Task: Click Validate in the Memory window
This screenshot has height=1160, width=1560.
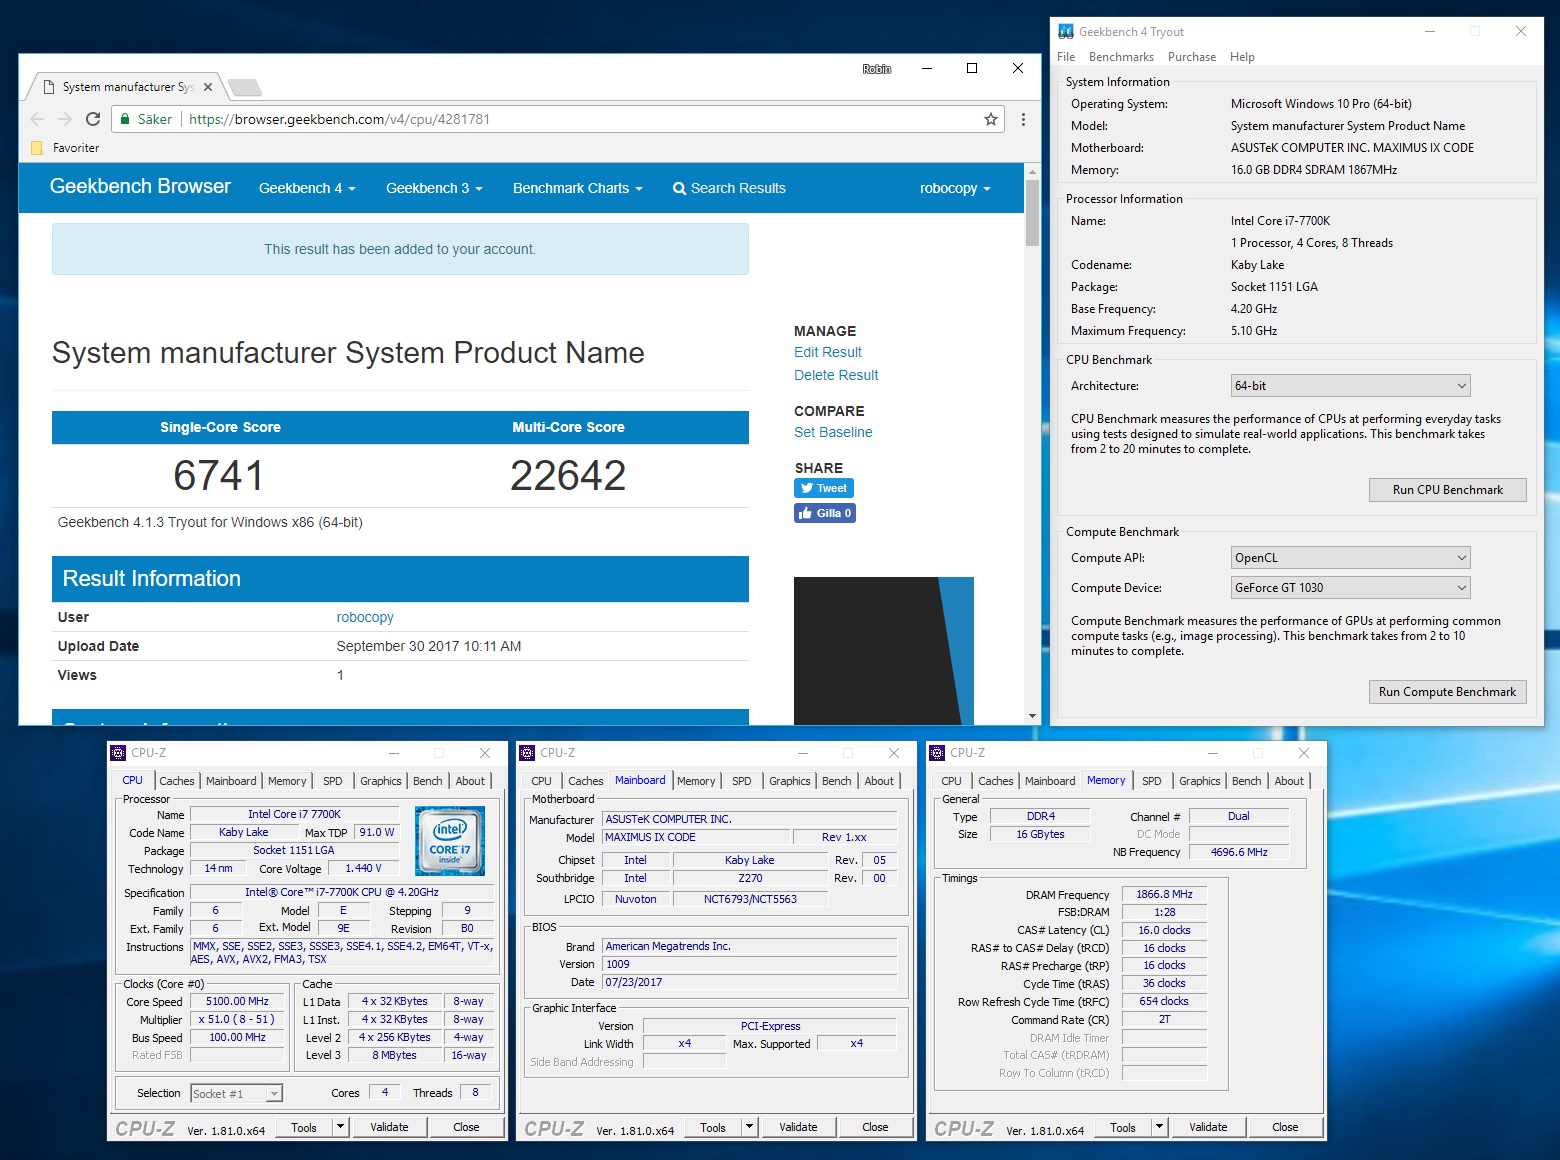Action: coord(1208,1127)
